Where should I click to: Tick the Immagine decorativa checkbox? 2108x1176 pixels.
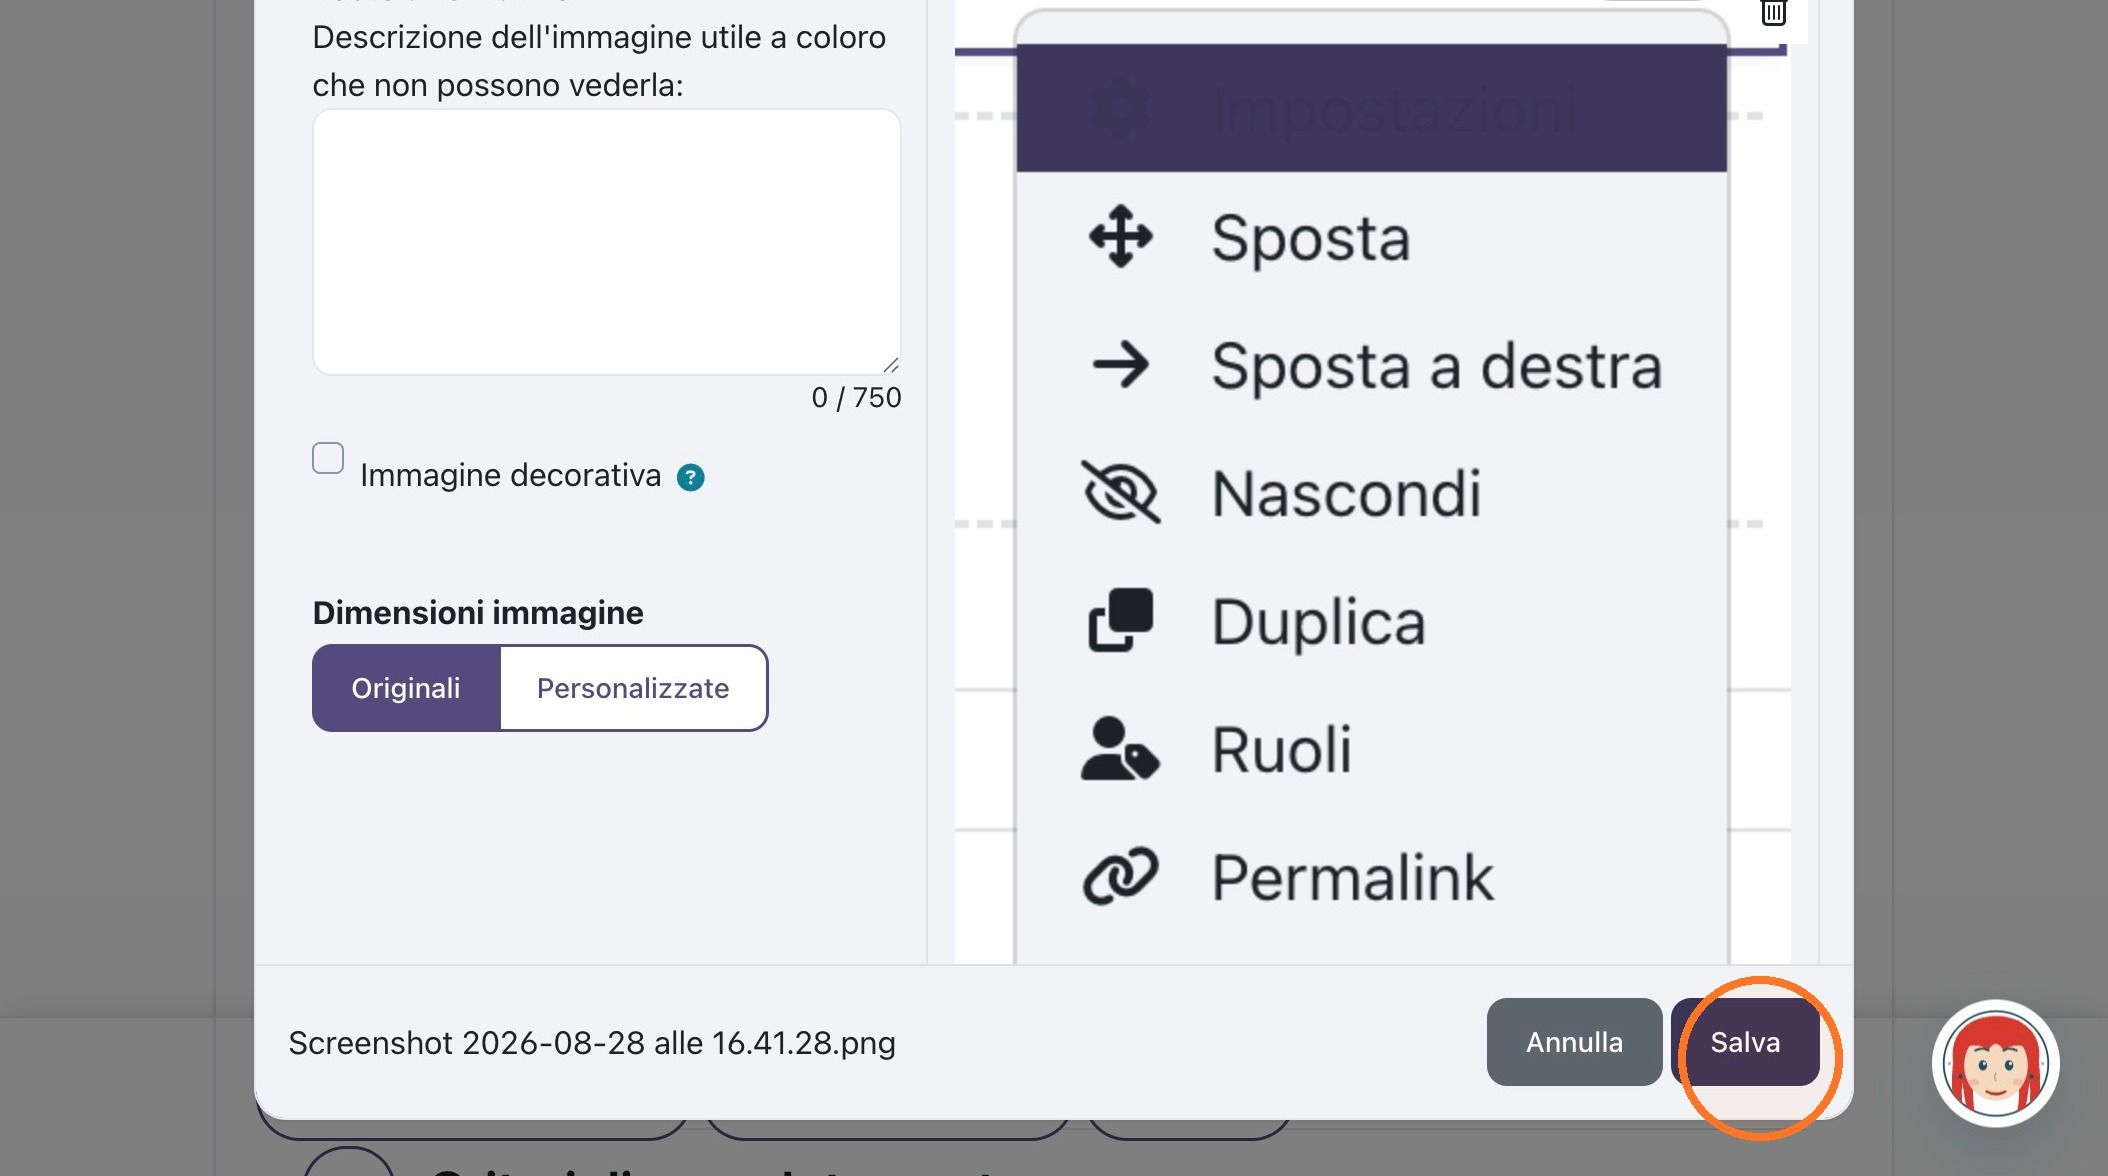pos(328,458)
